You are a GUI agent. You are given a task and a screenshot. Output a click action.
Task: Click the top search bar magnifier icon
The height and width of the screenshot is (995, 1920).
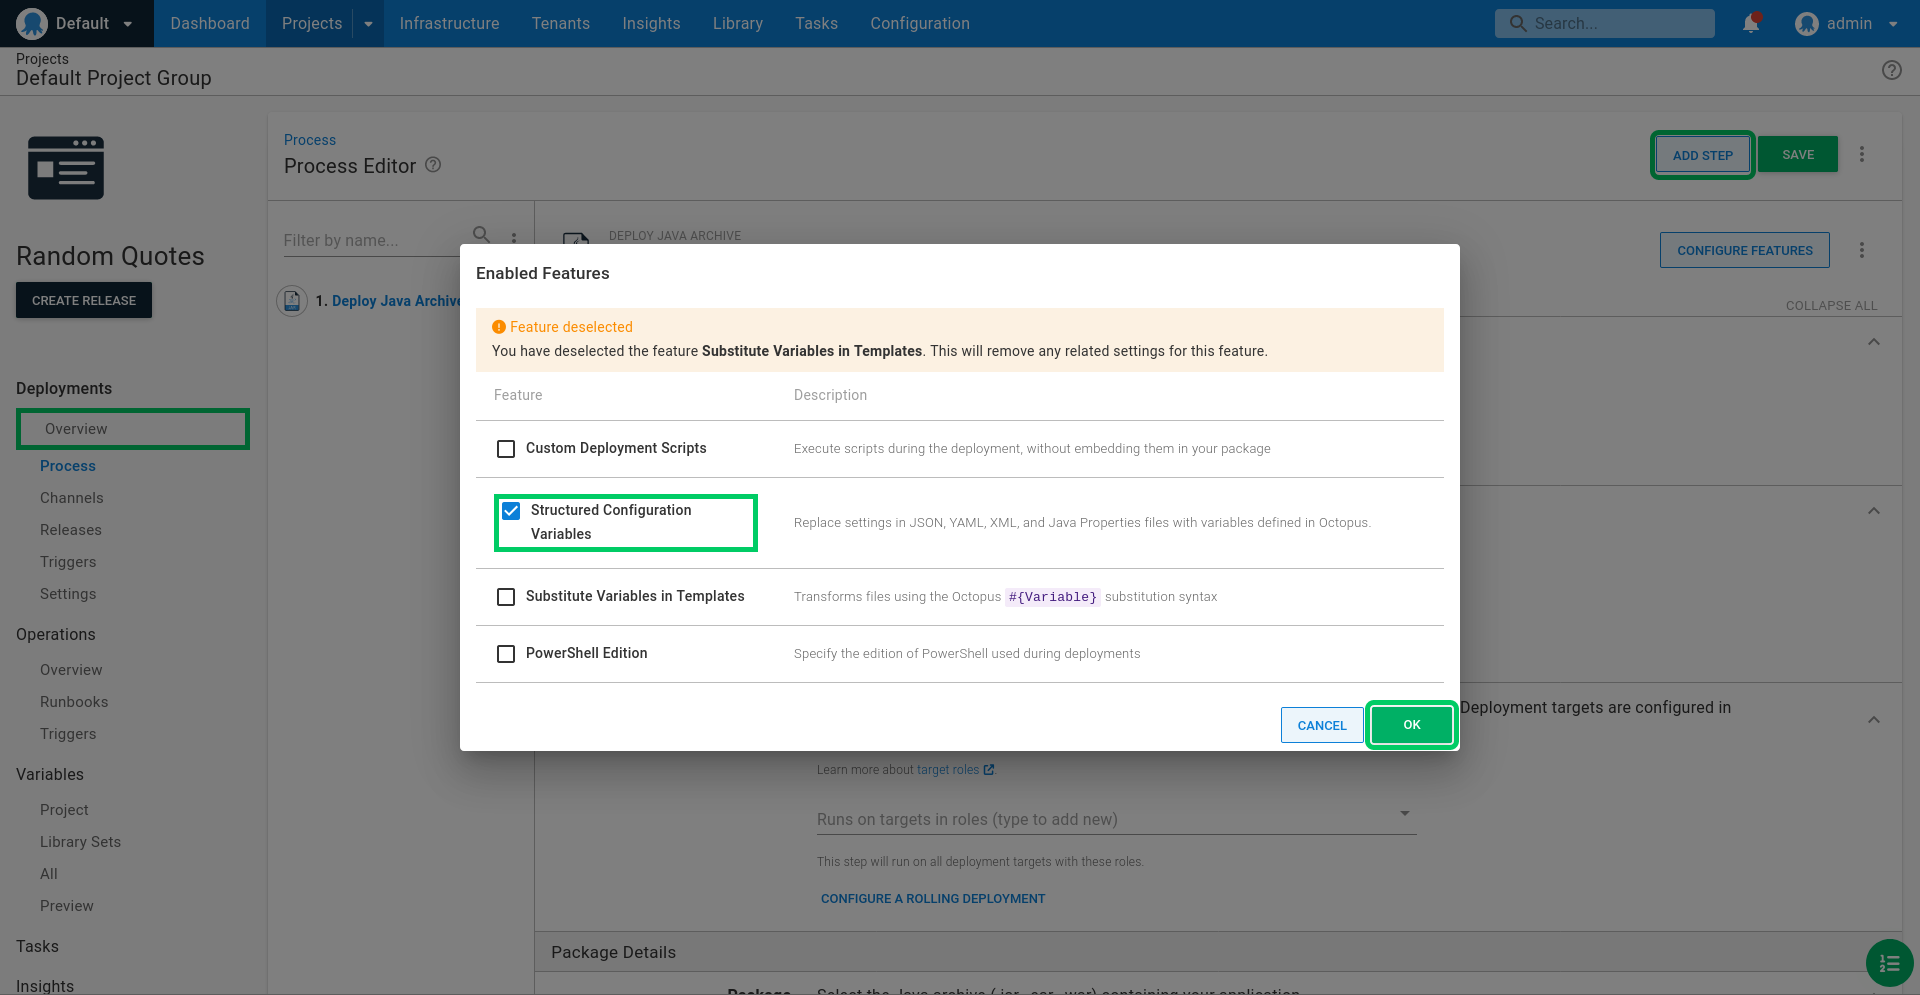coord(1518,23)
